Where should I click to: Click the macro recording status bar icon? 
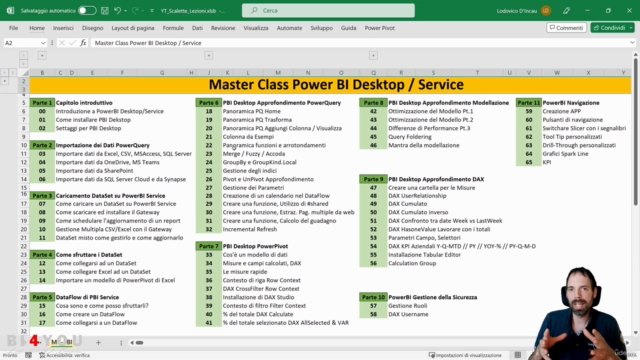tap(28, 356)
